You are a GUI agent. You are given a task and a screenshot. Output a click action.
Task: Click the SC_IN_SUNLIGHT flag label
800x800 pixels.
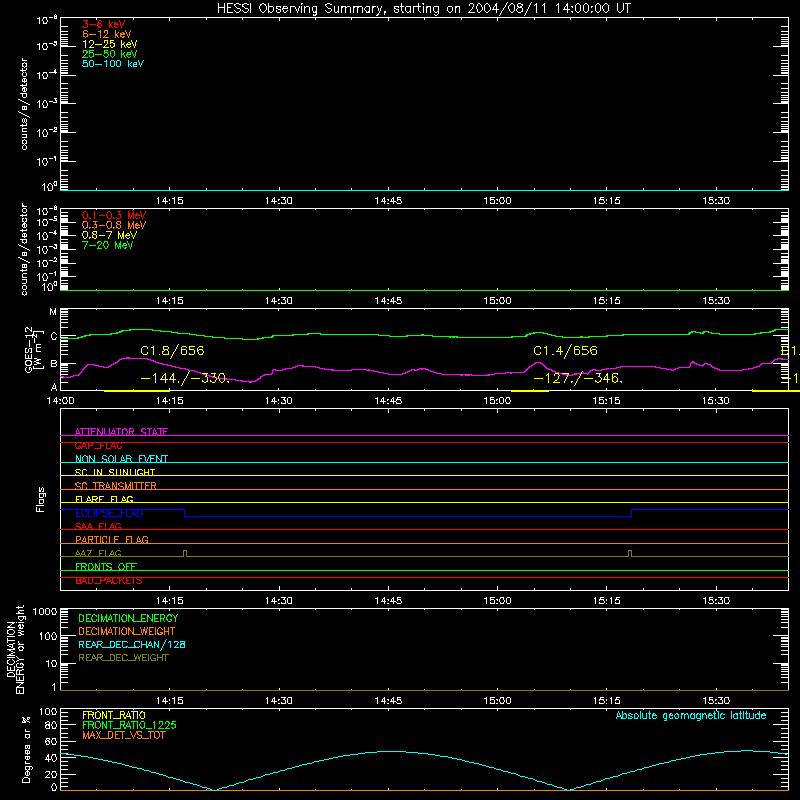click(x=115, y=472)
